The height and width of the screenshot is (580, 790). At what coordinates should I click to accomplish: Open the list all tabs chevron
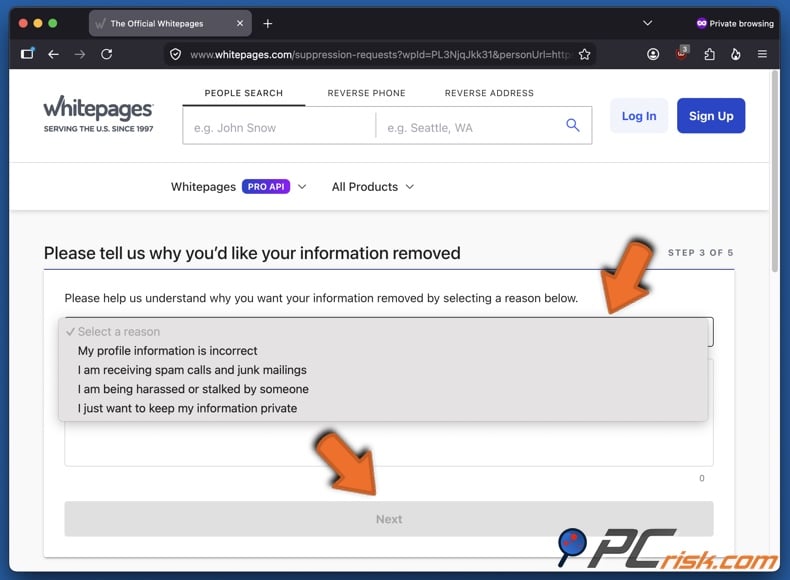[x=647, y=23]
